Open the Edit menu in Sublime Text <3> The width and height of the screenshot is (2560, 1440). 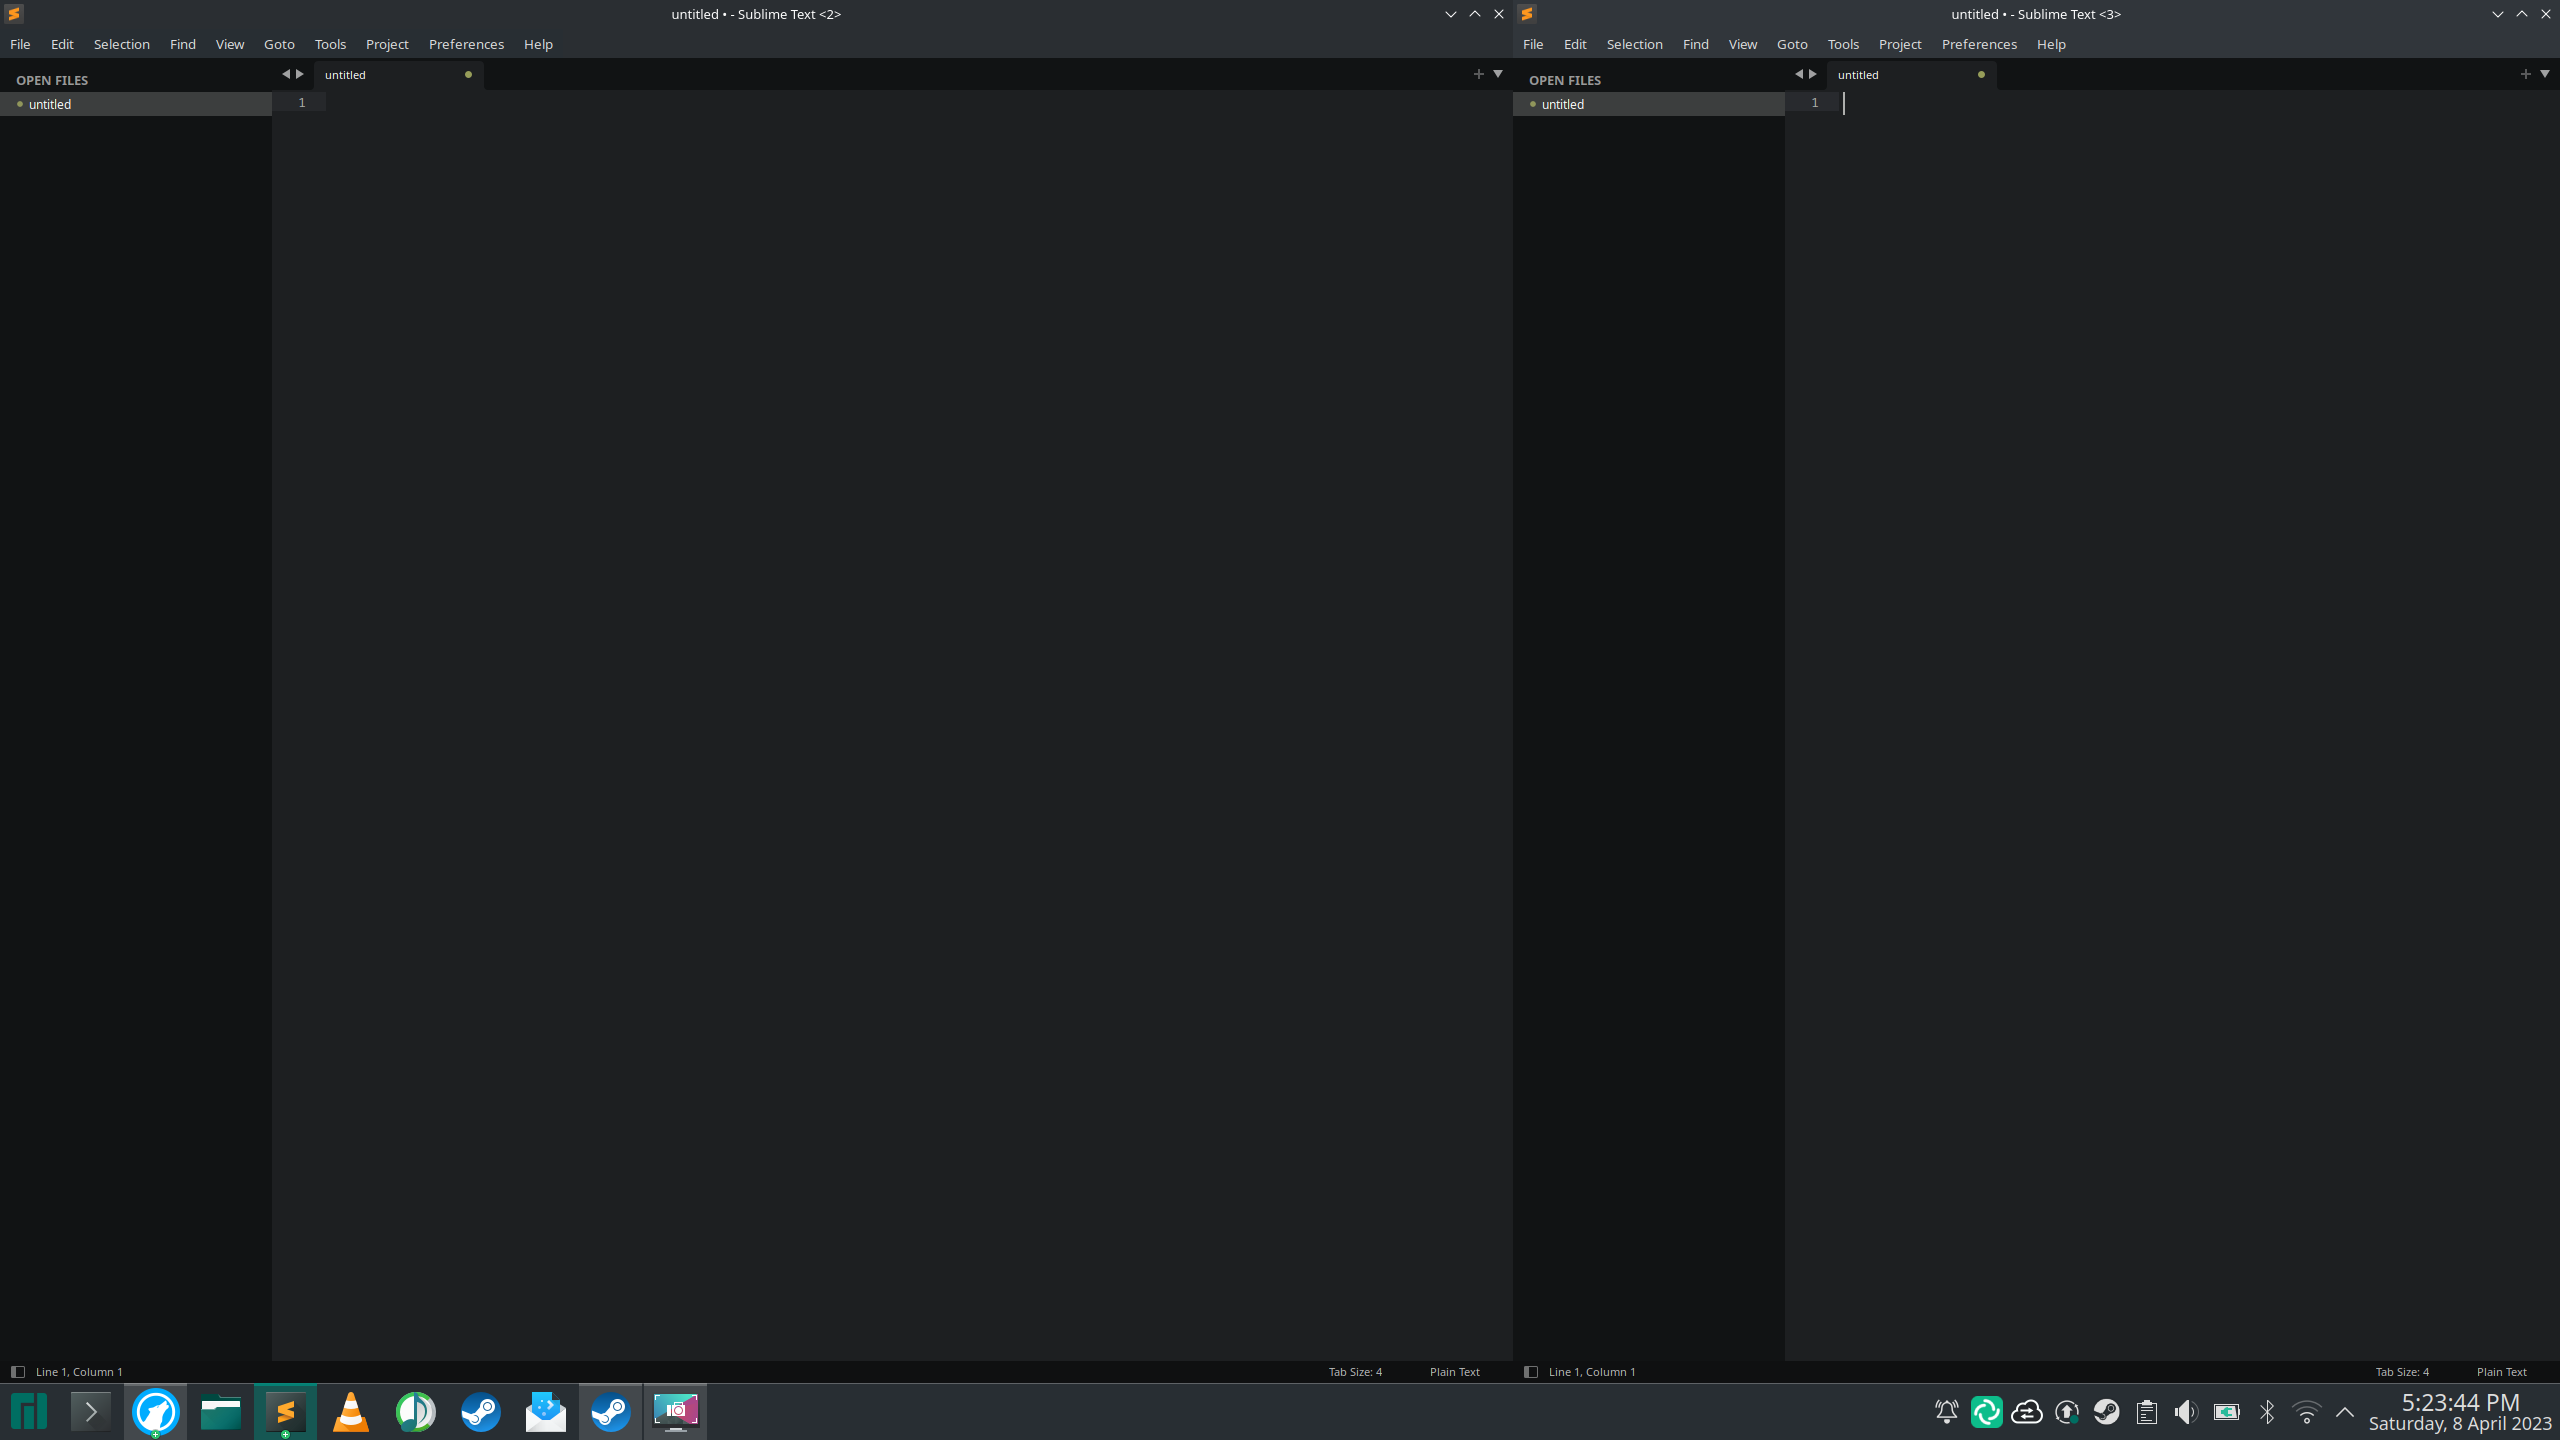coord(1575,44)
